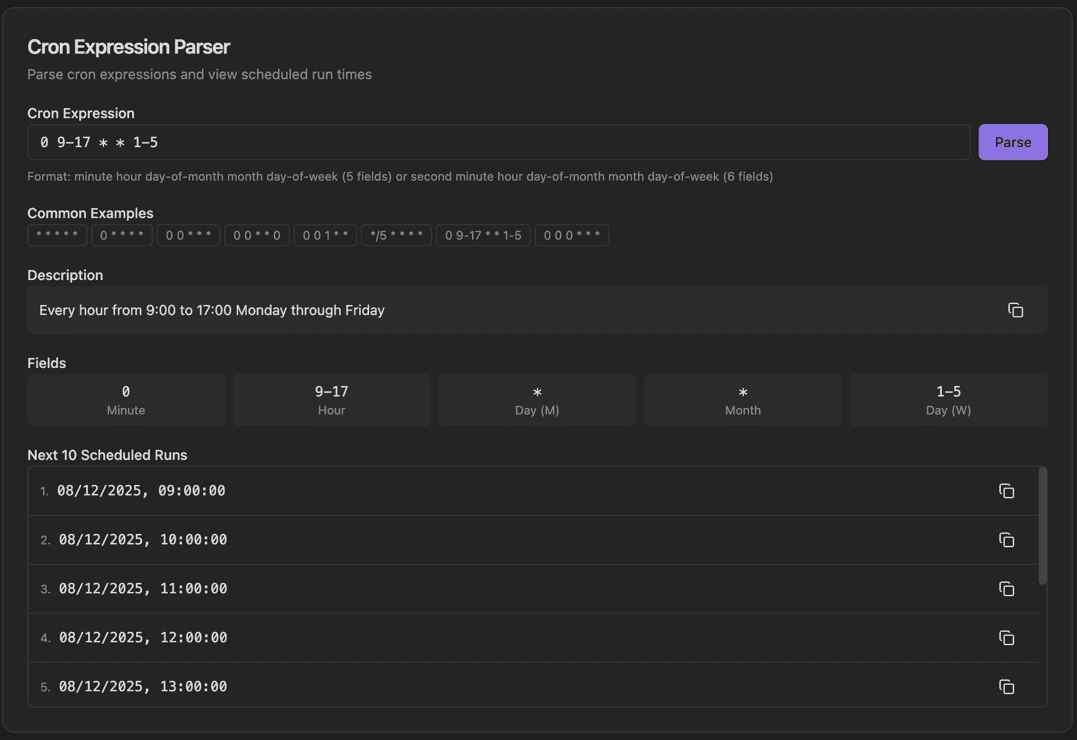This screenshot has height=740, width=1077.
Task: Apply the '0 0 * * *' daily example
Action: coord(188,234)
